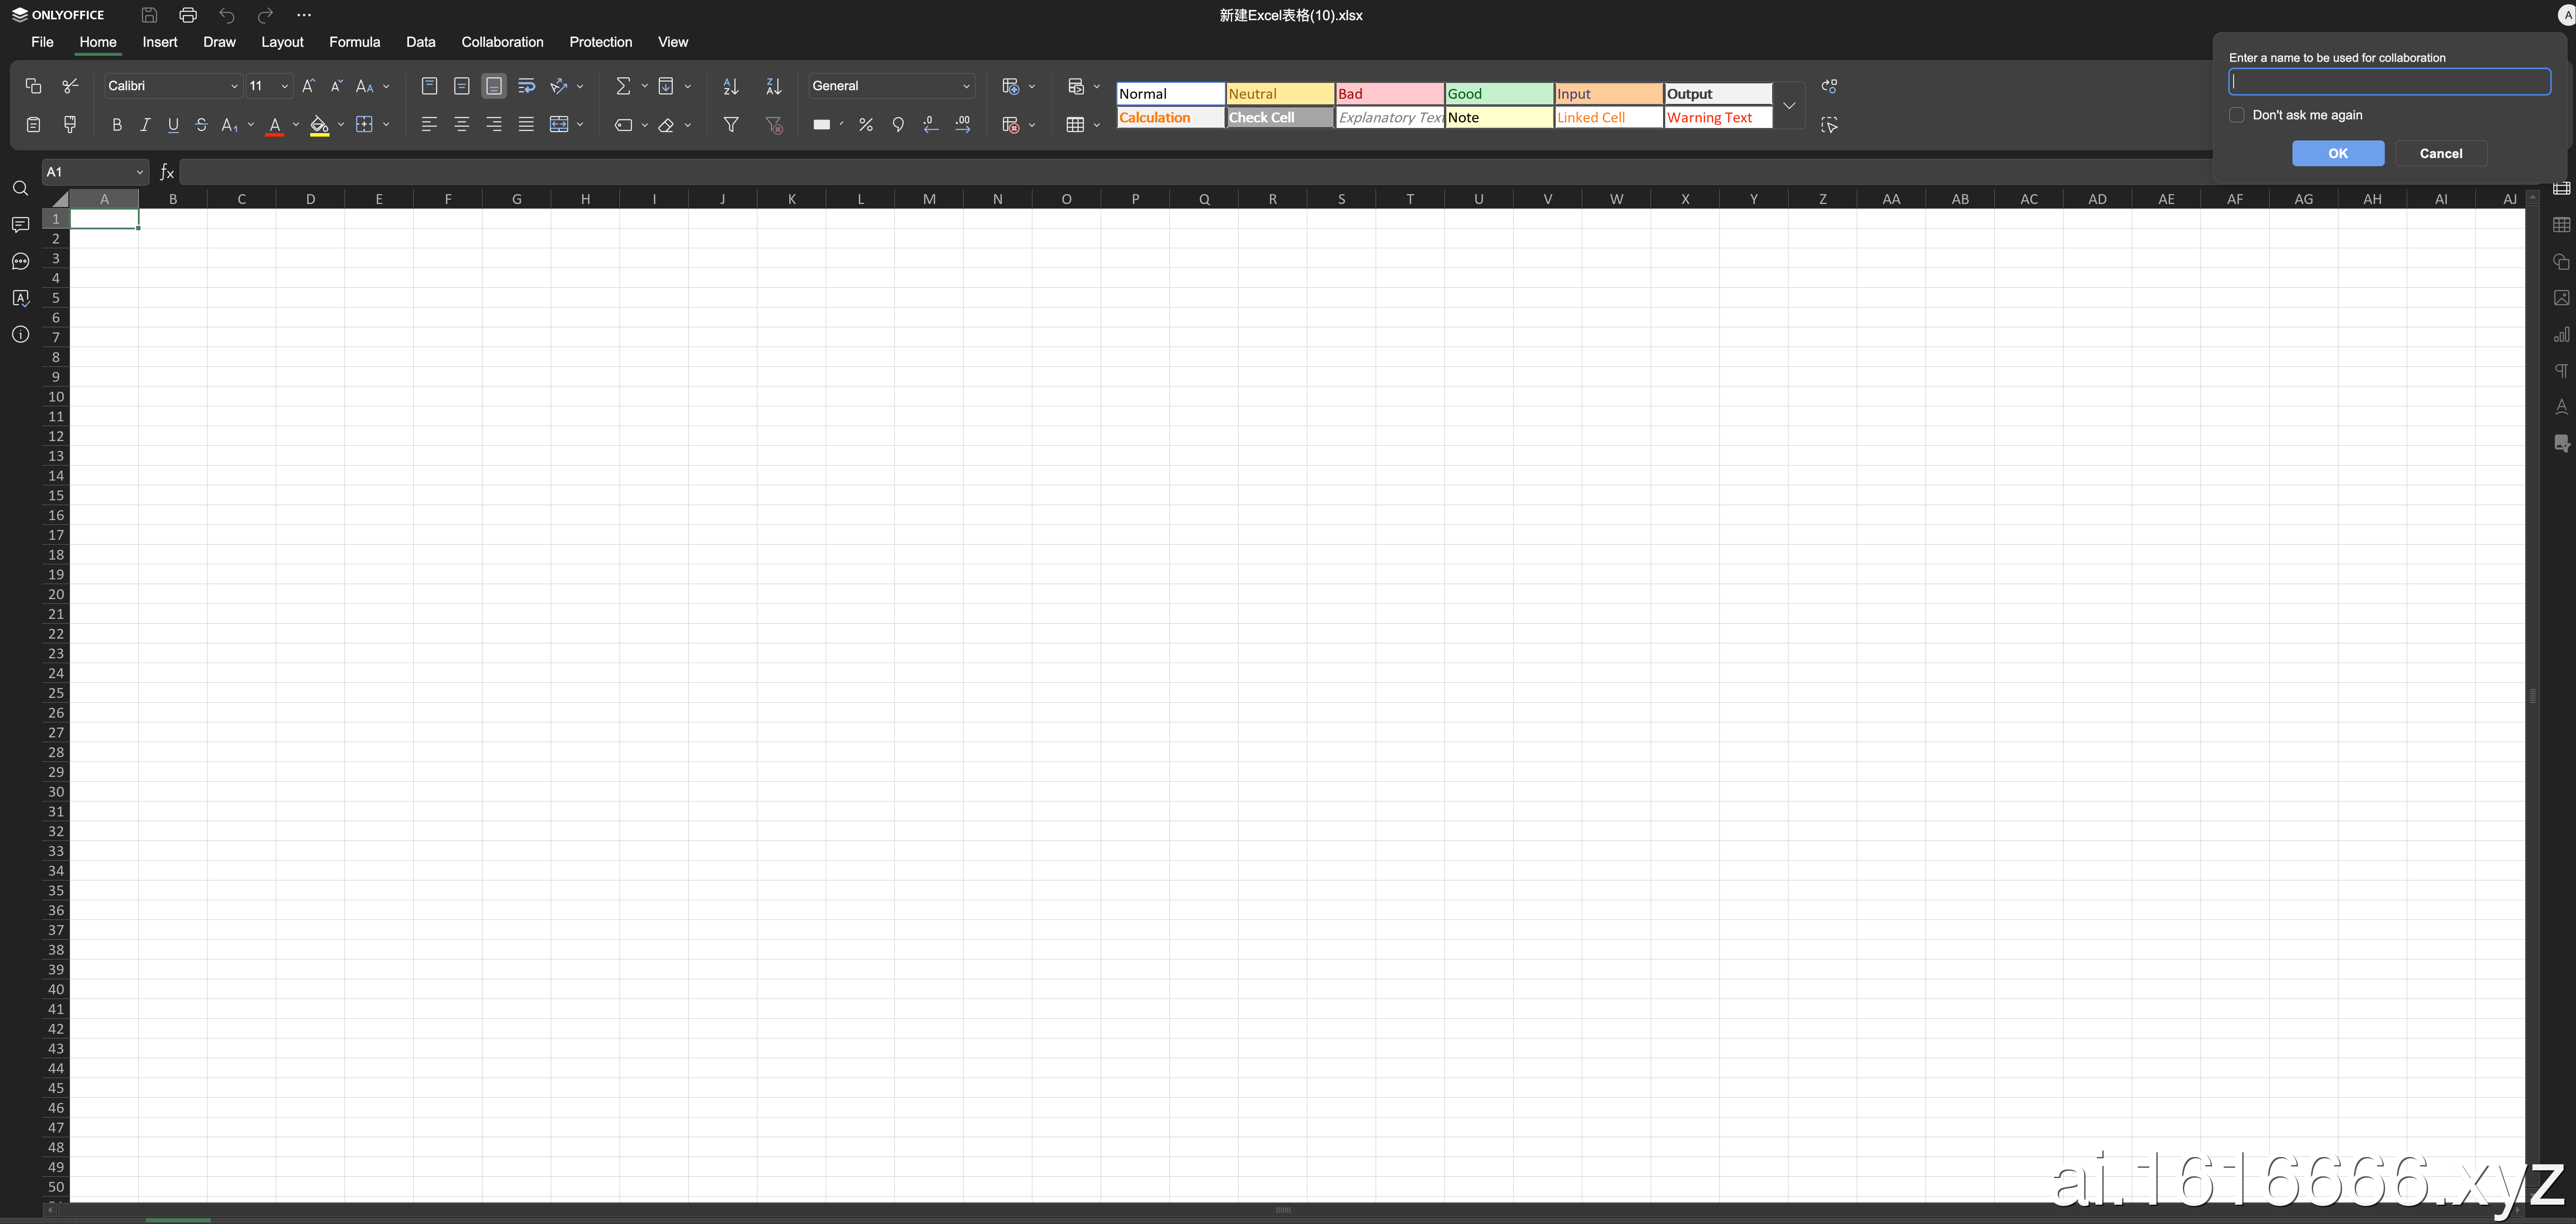
Task: Open the Find magnifier in left sidebar
Action: [x=20, y=189]
